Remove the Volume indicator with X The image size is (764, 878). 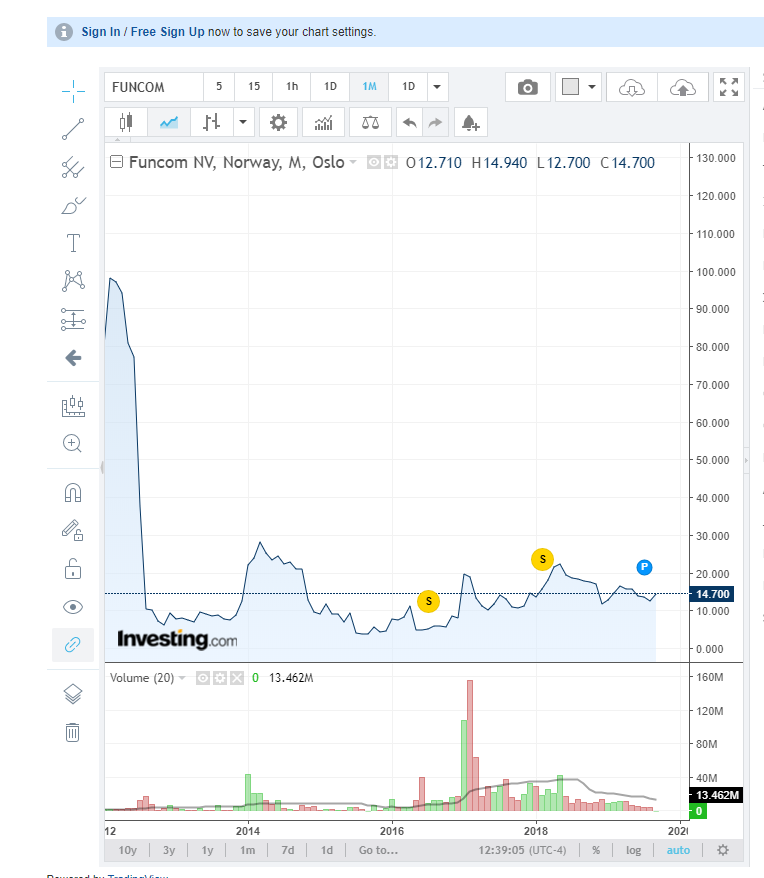pos(237,678)
